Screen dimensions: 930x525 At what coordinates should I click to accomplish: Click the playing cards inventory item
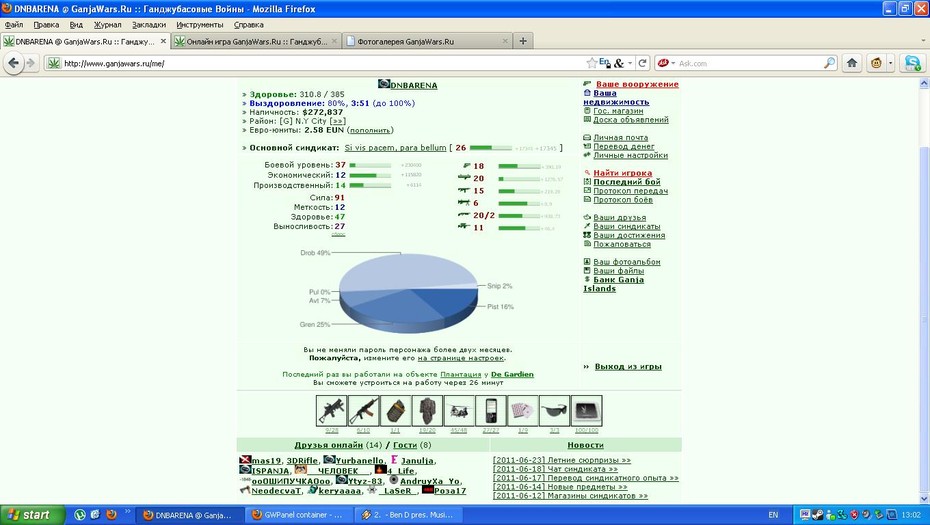(523, 411)
